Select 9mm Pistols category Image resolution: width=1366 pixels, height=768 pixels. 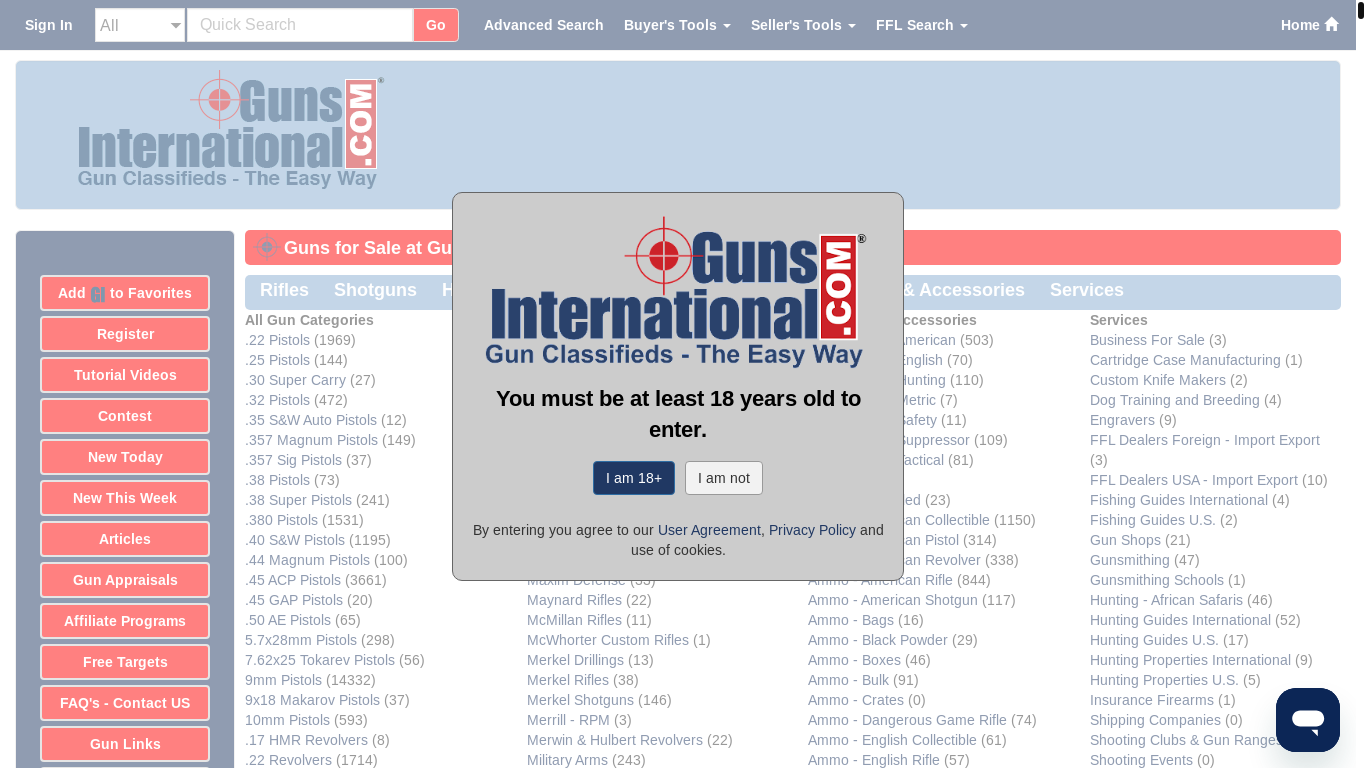click(x=283, y=680)
